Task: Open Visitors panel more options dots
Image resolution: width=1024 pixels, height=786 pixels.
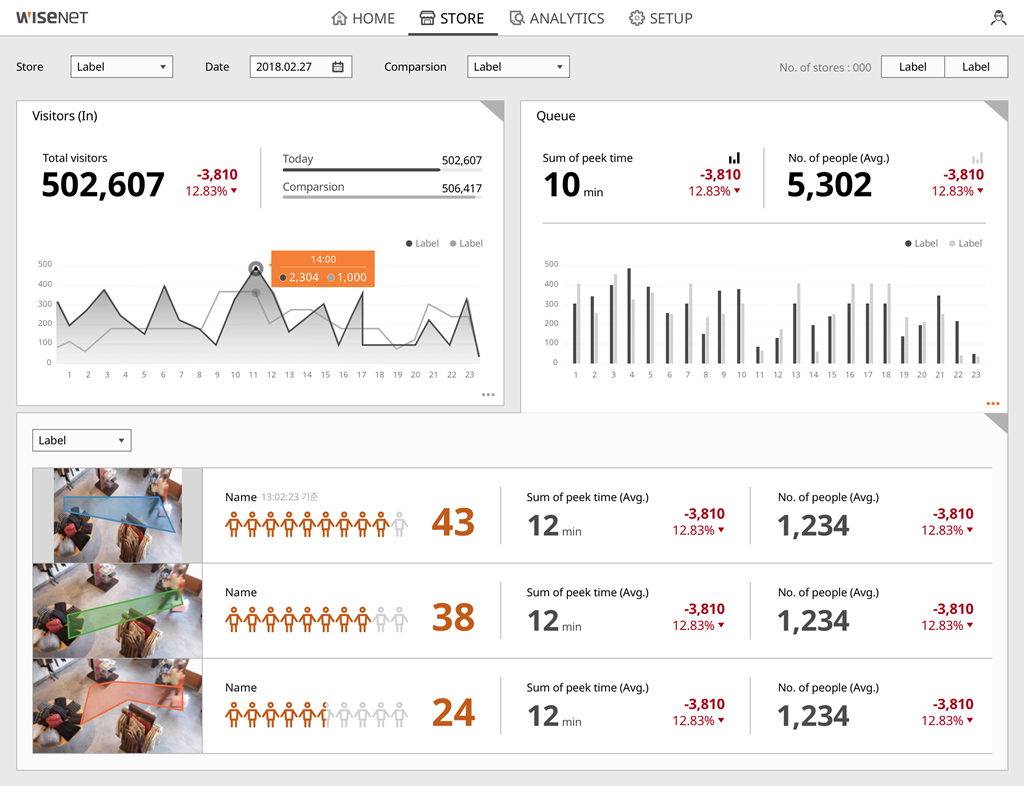Action: pos(488,394)
